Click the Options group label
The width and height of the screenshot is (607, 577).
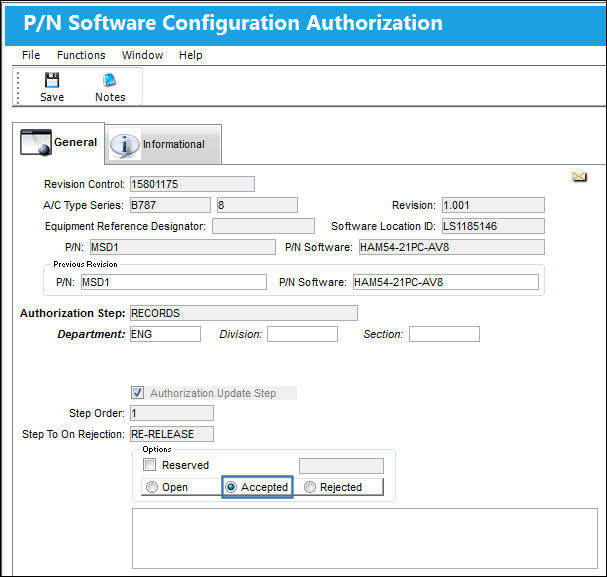(x=157, y=449)
